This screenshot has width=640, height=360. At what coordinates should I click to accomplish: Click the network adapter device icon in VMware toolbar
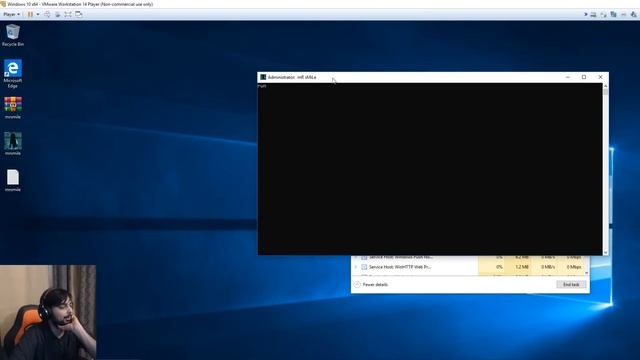[x=613, y=14]
